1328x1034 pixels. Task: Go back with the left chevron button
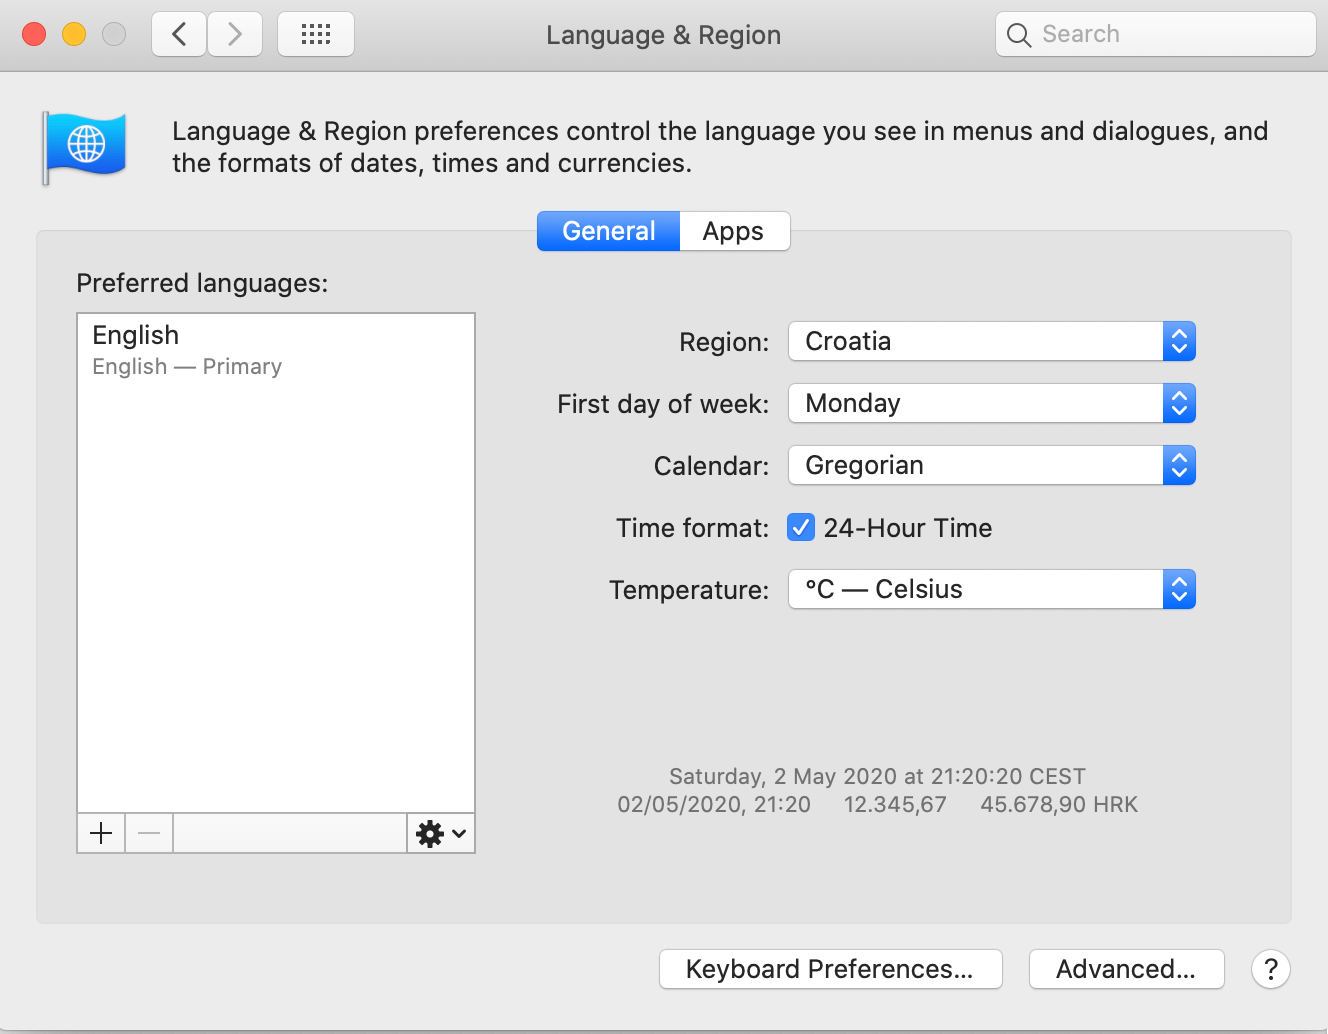pos(179,35)
